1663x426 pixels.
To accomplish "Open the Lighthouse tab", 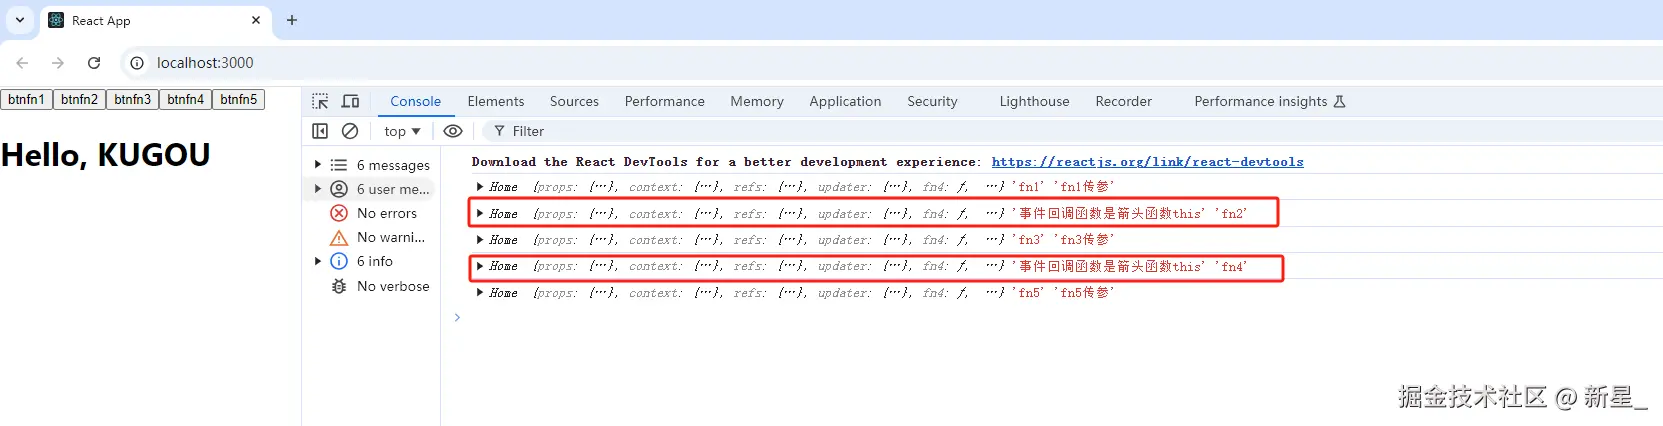I will tap(1034, 101).
